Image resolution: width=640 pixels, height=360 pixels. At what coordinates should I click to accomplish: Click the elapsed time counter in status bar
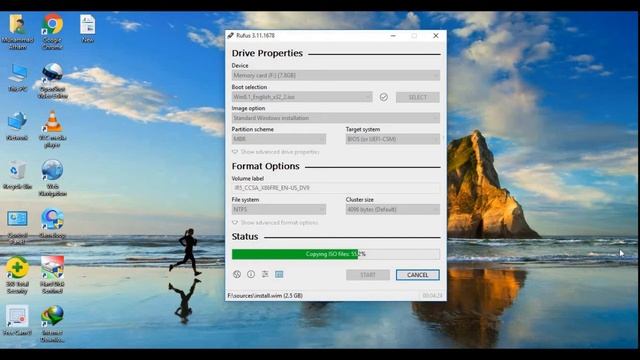[x=432, y=296]
